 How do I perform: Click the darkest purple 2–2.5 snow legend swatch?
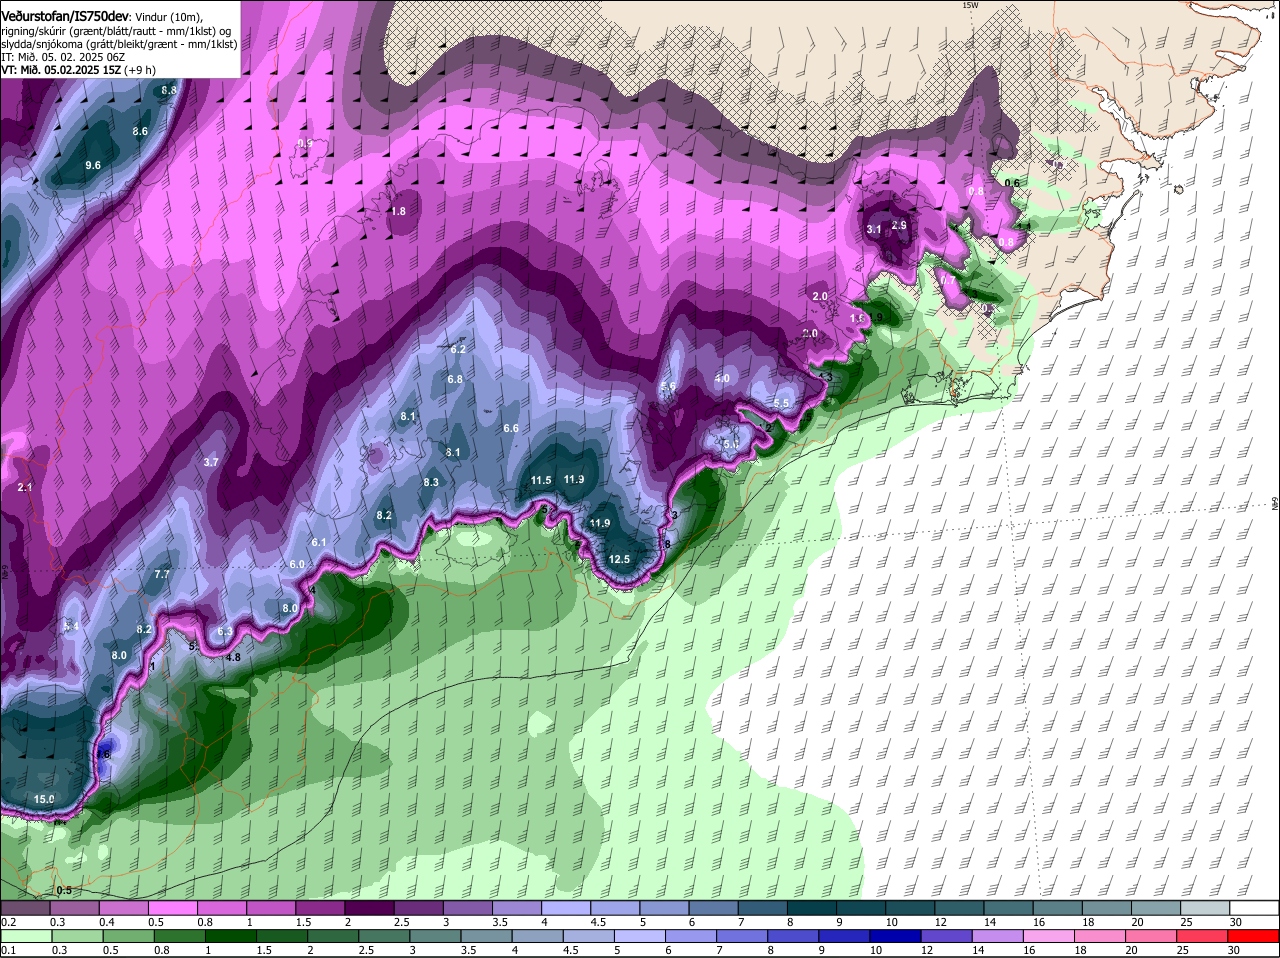click(x=369, y=907)
